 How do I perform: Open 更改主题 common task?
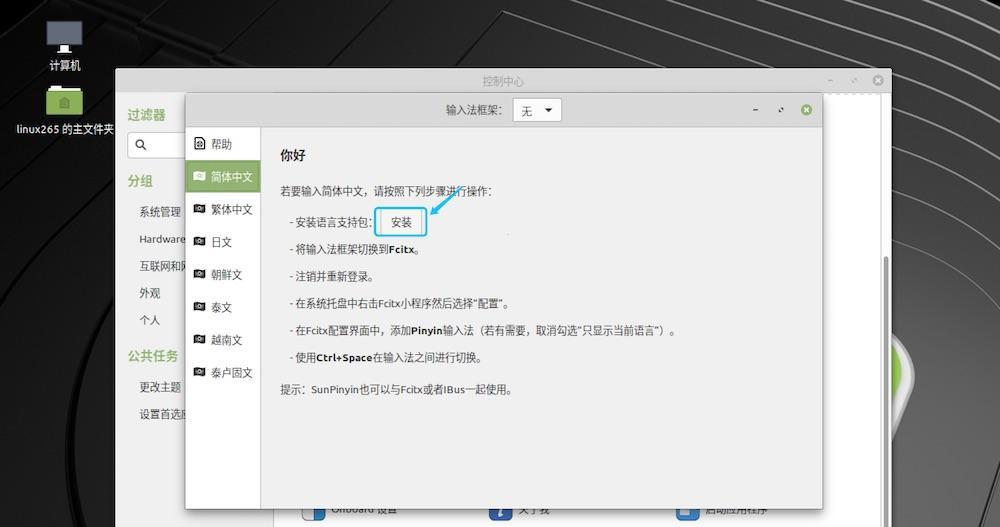160,387
